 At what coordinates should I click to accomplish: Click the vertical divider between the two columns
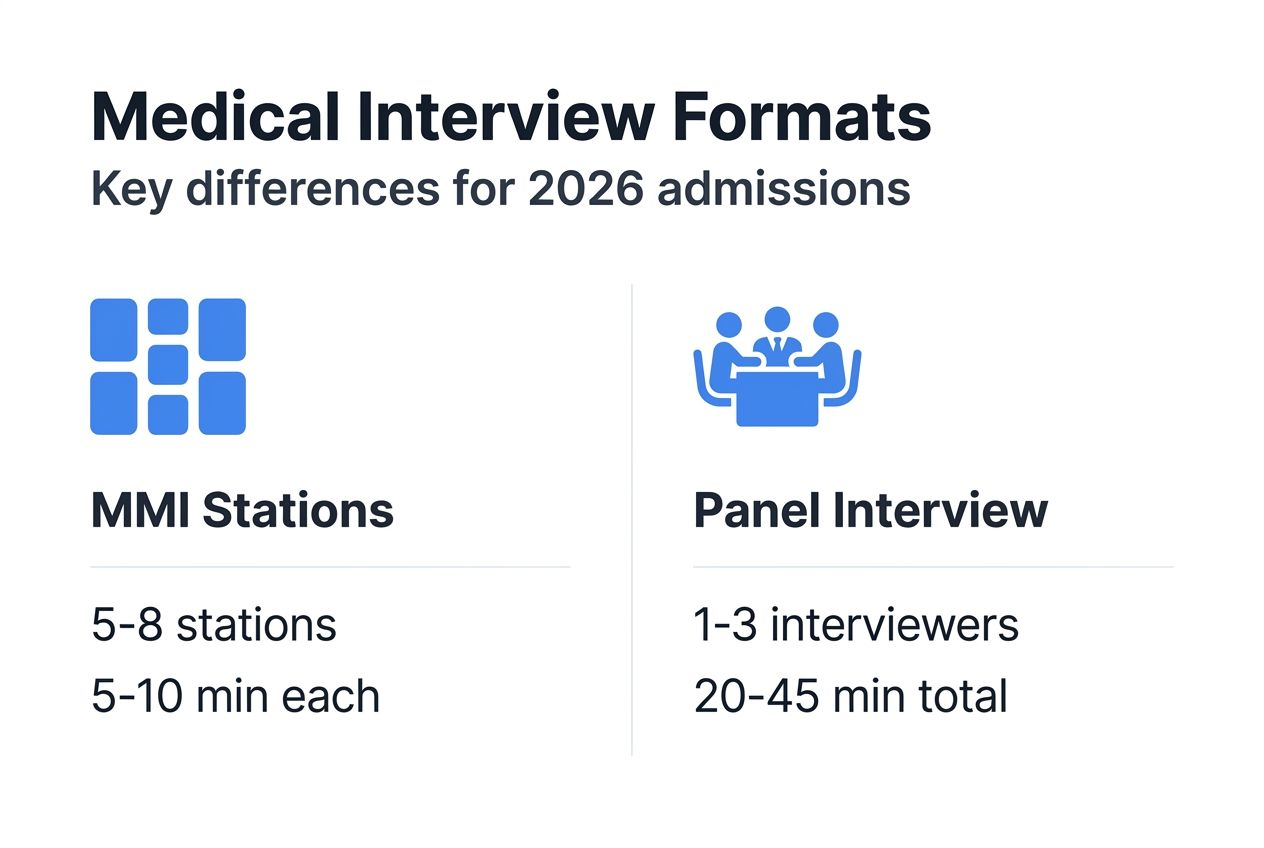pyautogui.click(x=632, y=520)
